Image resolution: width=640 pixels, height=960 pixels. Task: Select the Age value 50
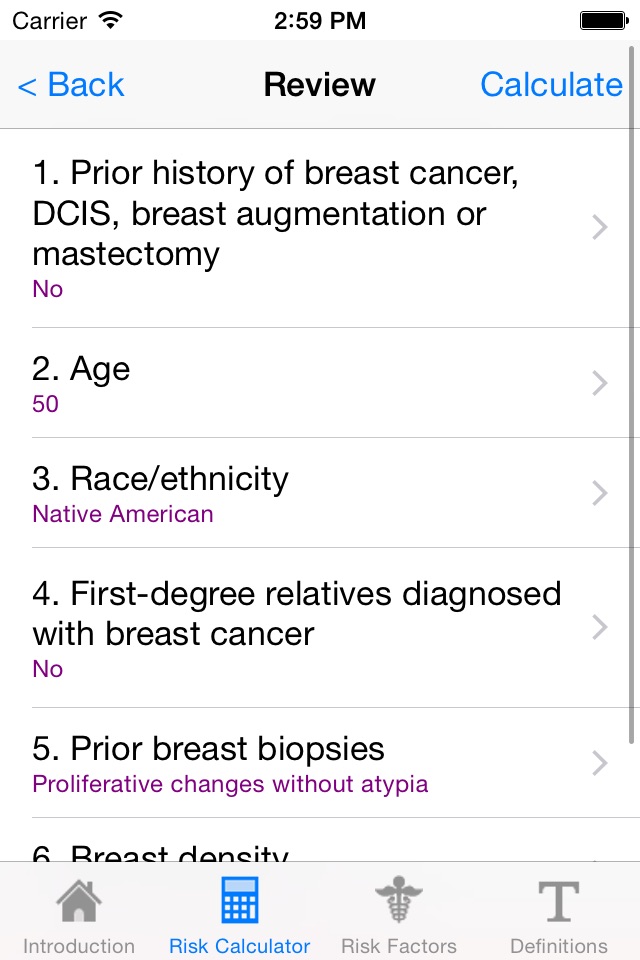click(46, 404)
